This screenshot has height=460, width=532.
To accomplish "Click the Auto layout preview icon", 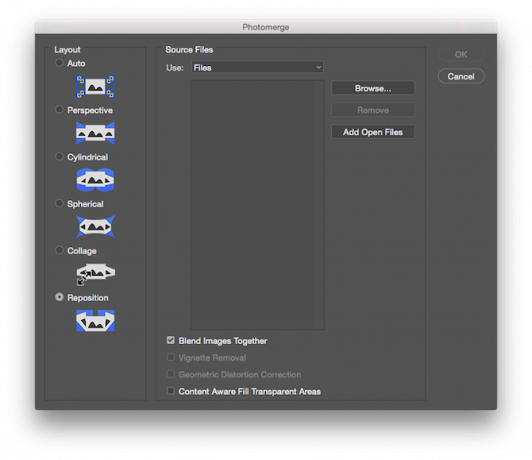I will 95,87.
